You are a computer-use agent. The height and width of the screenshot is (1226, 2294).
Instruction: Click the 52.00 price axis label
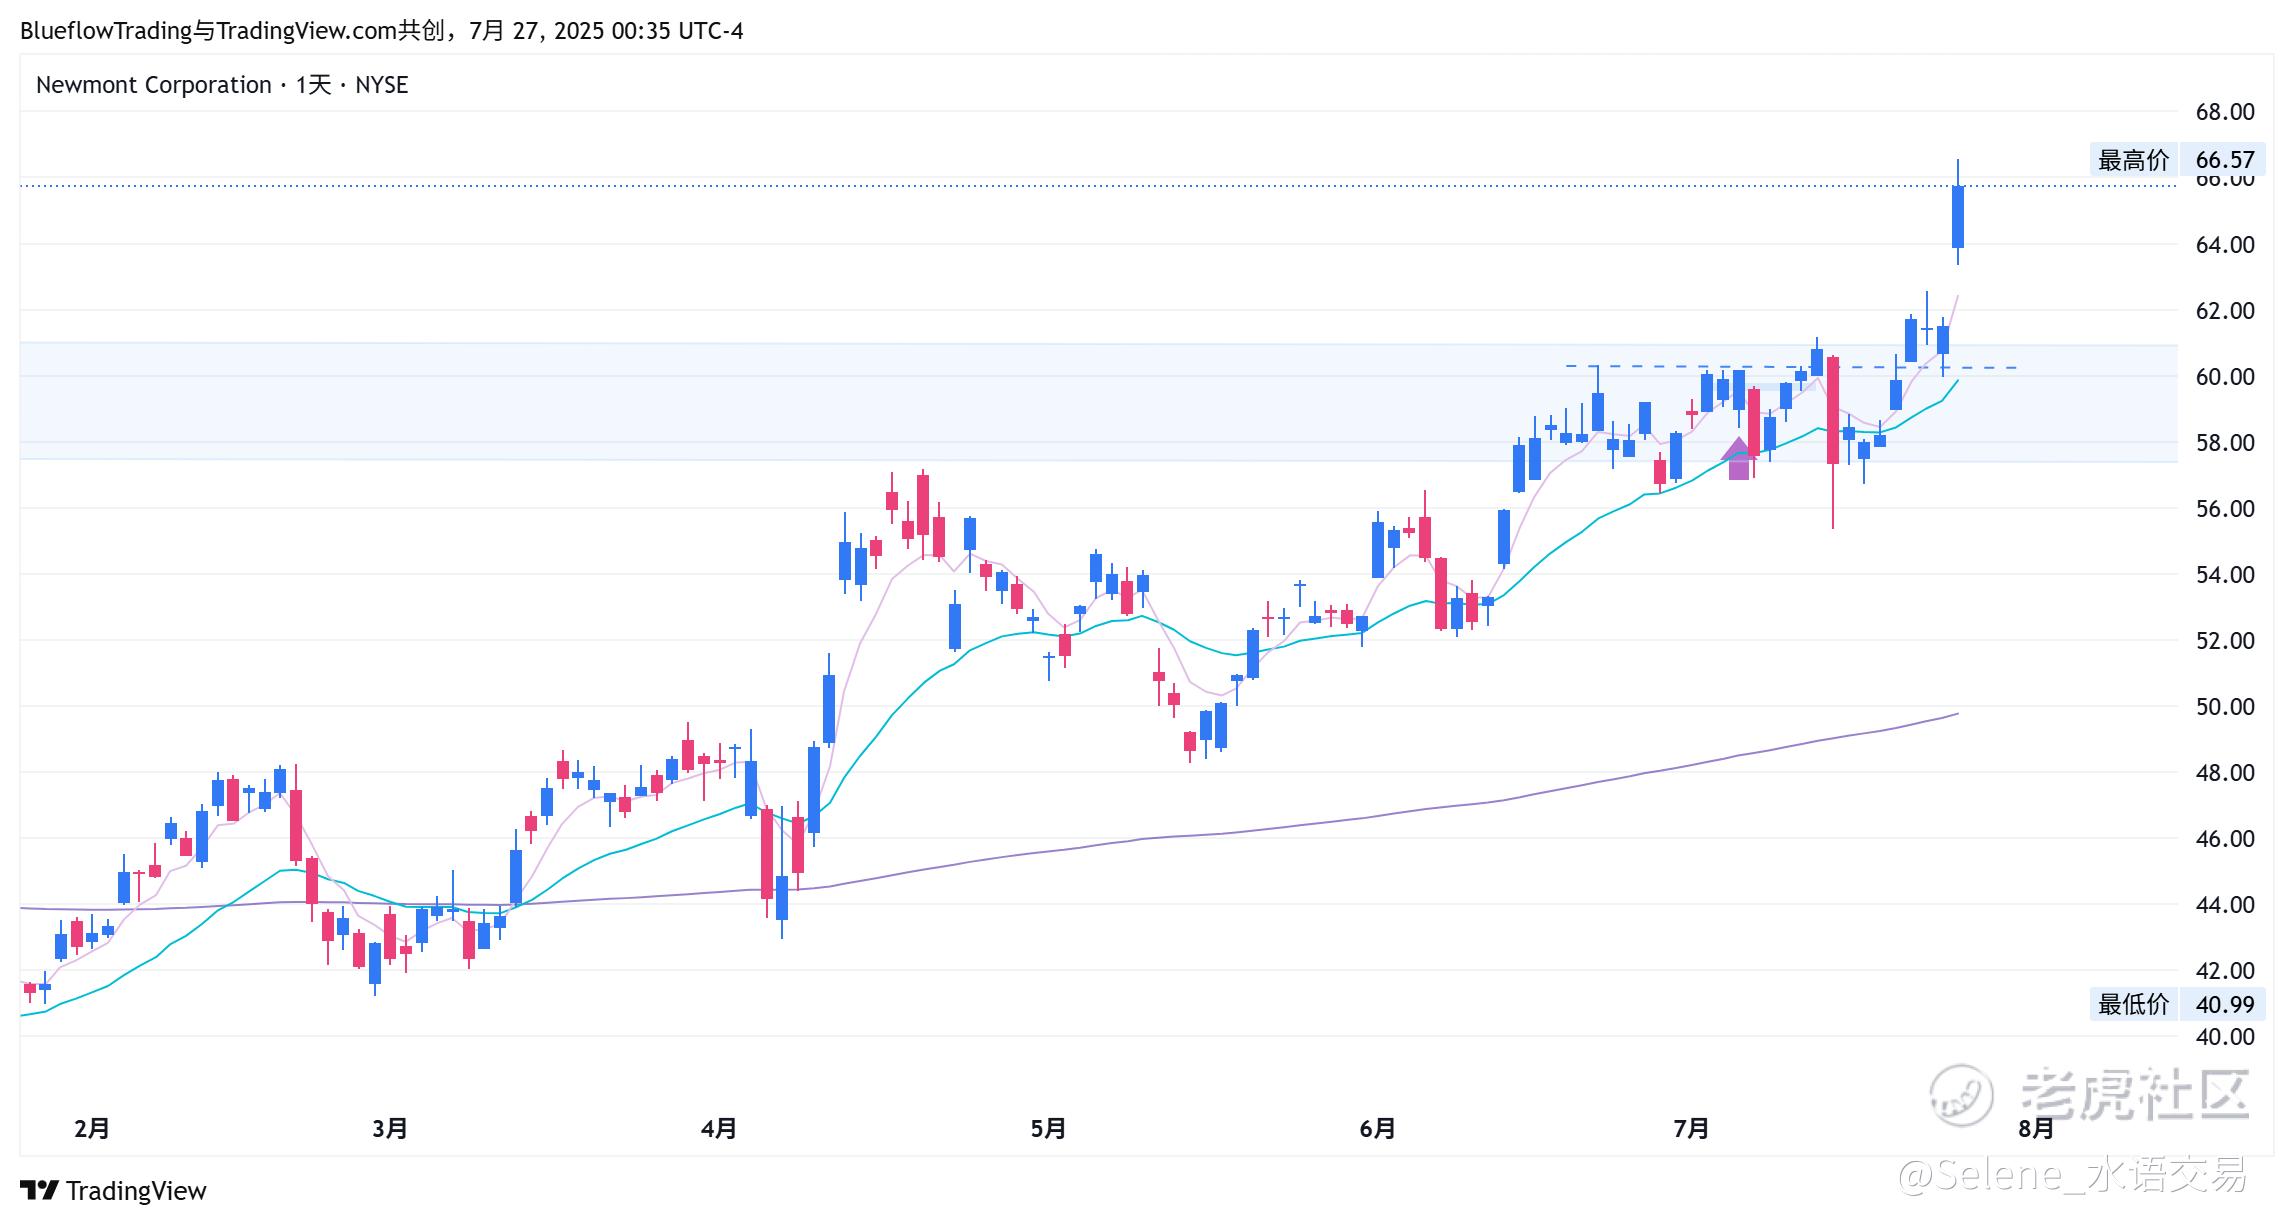(2225, 641)
